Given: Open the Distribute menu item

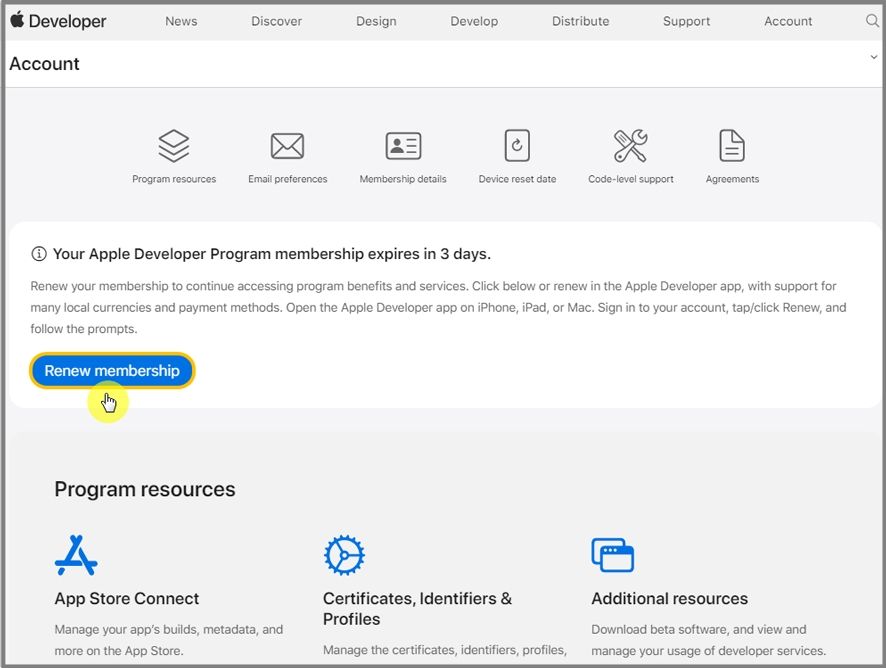Looking at the screenshot, I should [x=580, y=21].
